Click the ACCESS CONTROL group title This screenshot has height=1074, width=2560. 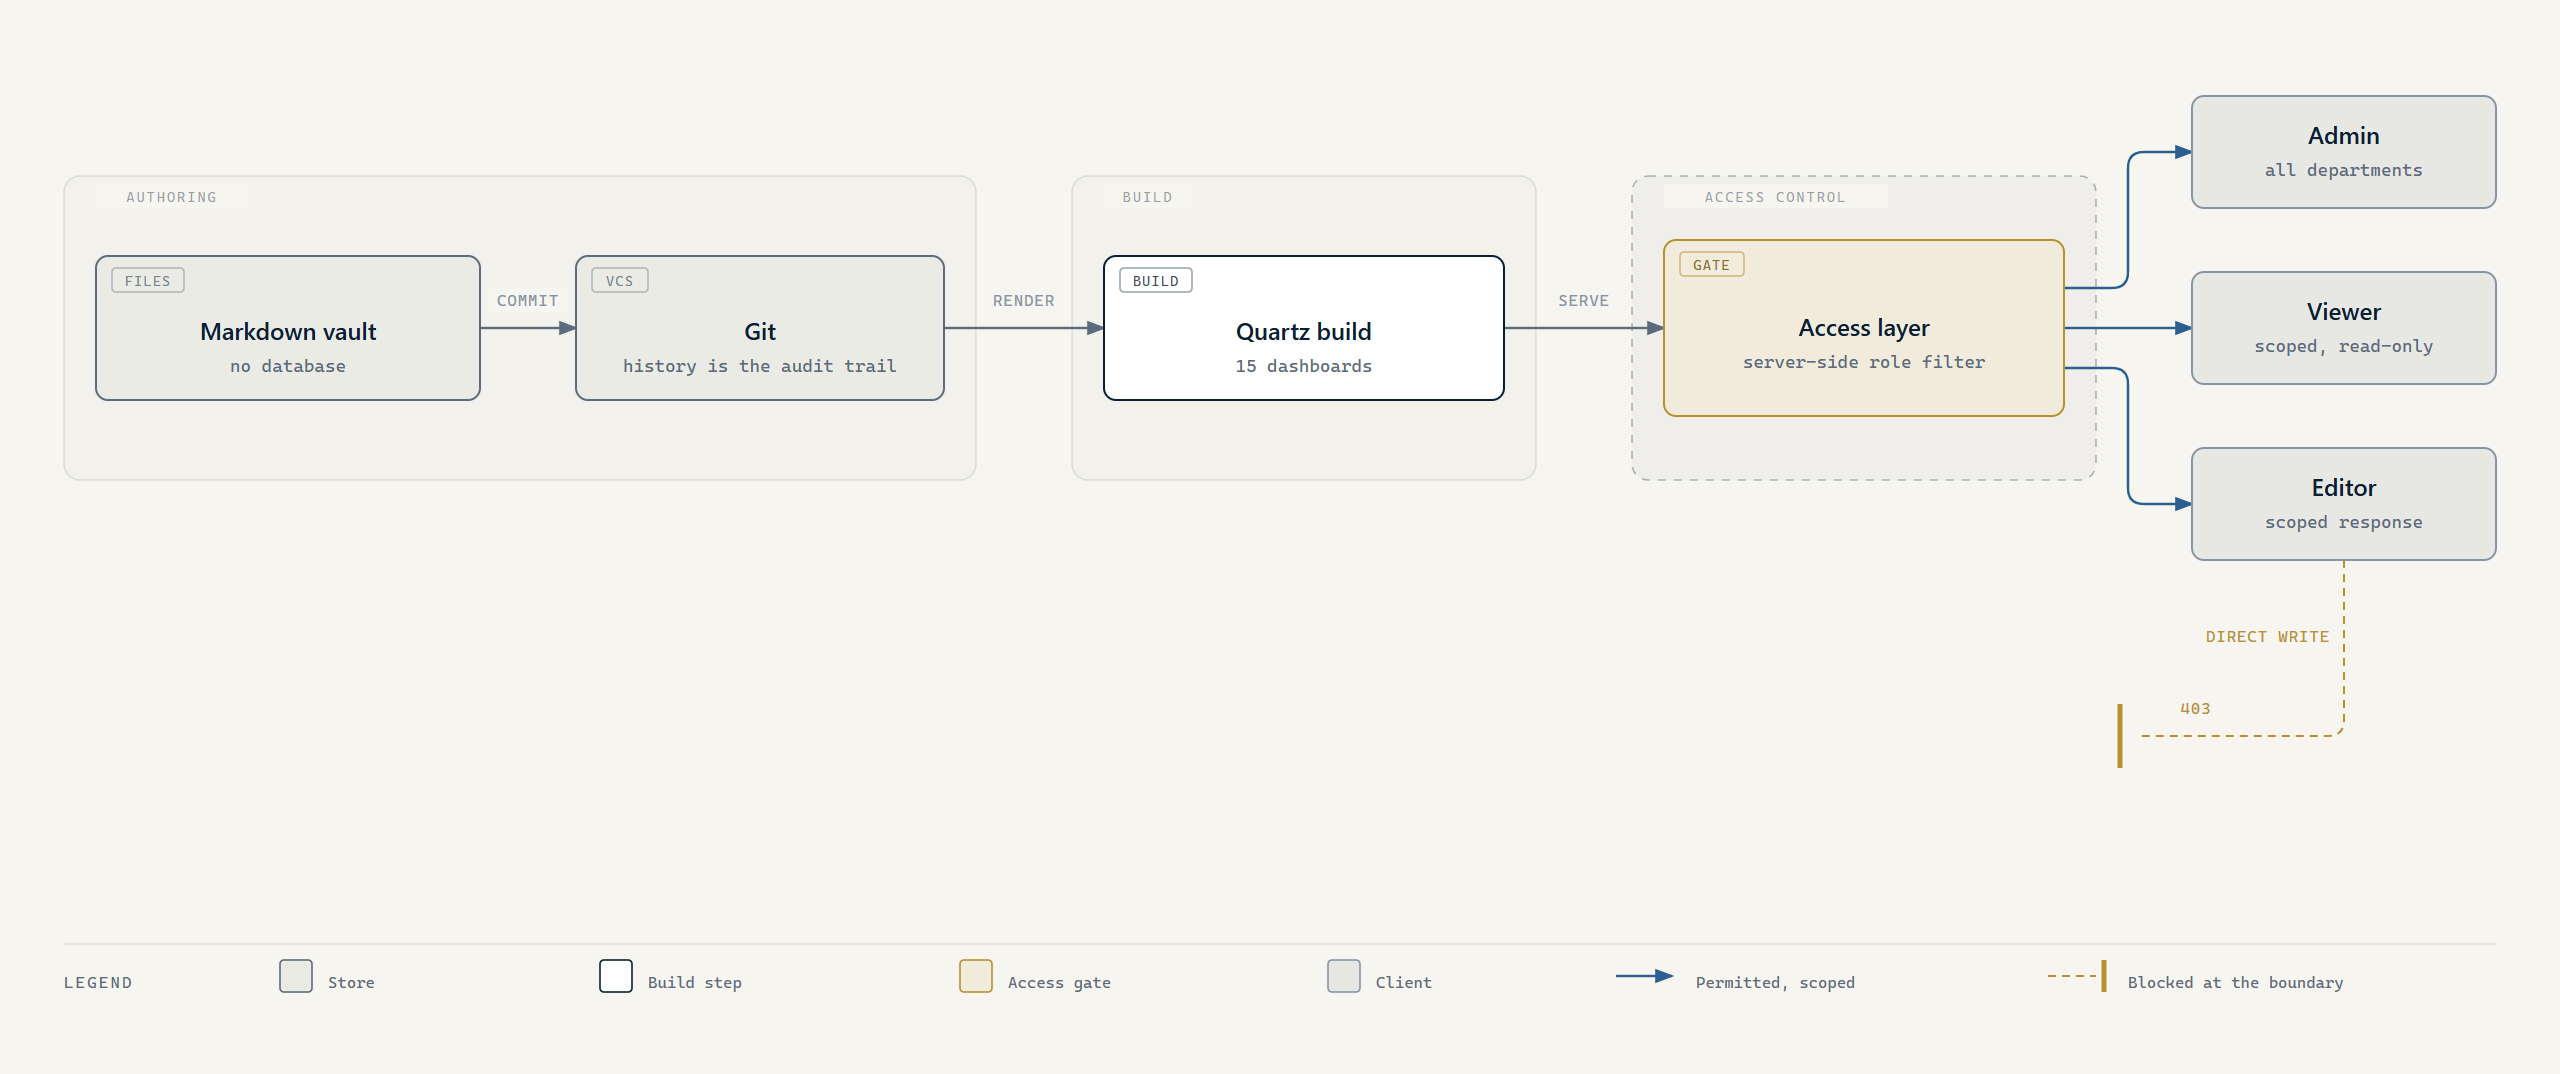(1775, 197)
